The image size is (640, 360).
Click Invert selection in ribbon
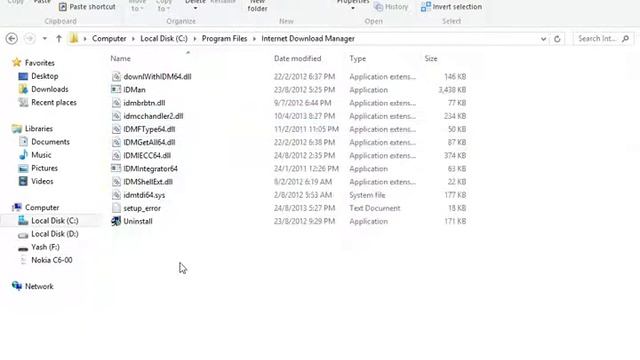(451, 7)
